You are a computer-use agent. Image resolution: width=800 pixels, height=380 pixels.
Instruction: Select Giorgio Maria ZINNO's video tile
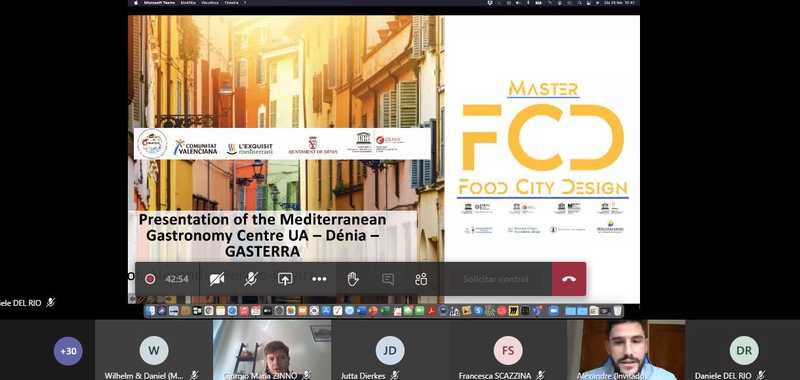point(272,350)
